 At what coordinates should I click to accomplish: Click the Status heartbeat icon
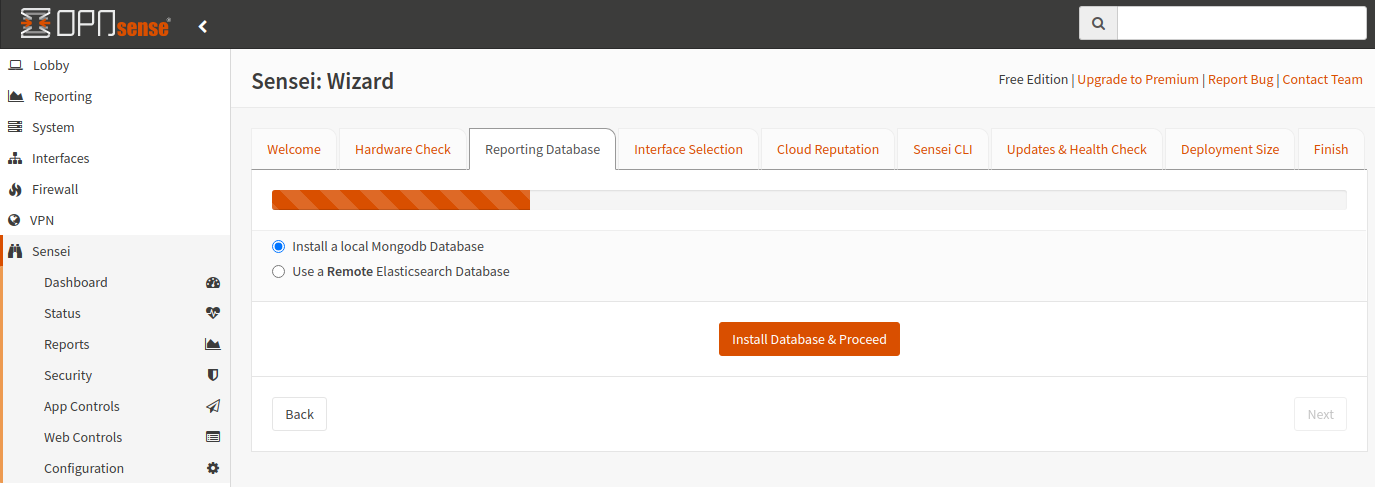(212, 314)
